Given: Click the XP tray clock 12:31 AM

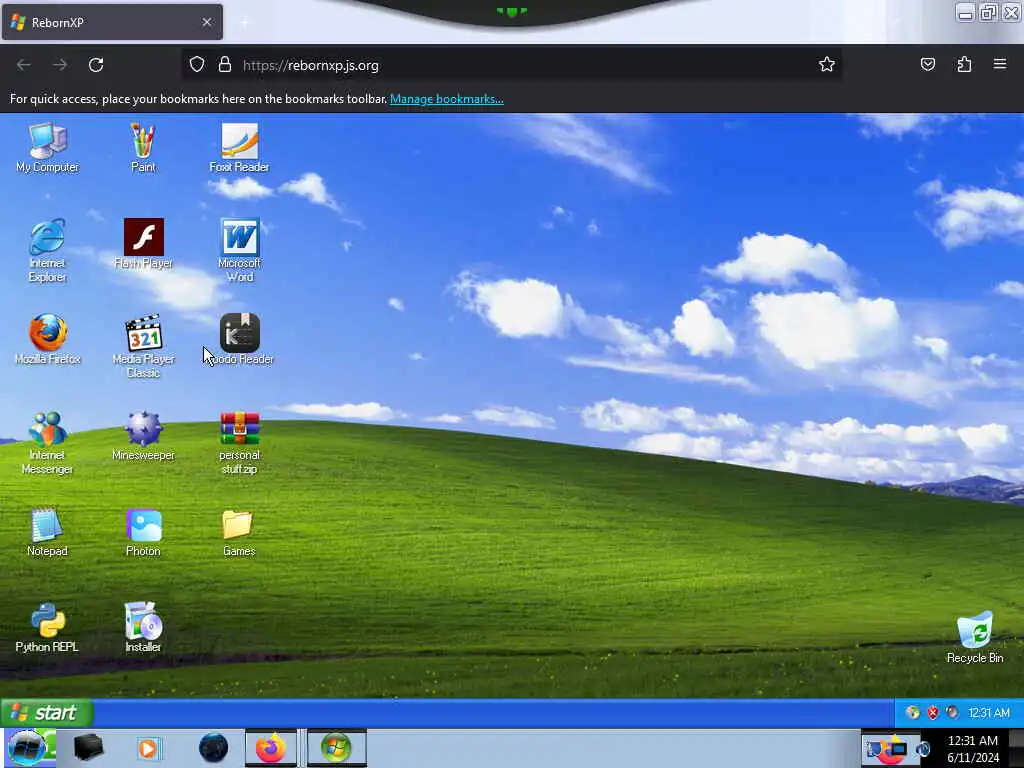Looking at the screenshot, I should pos(989,712).
